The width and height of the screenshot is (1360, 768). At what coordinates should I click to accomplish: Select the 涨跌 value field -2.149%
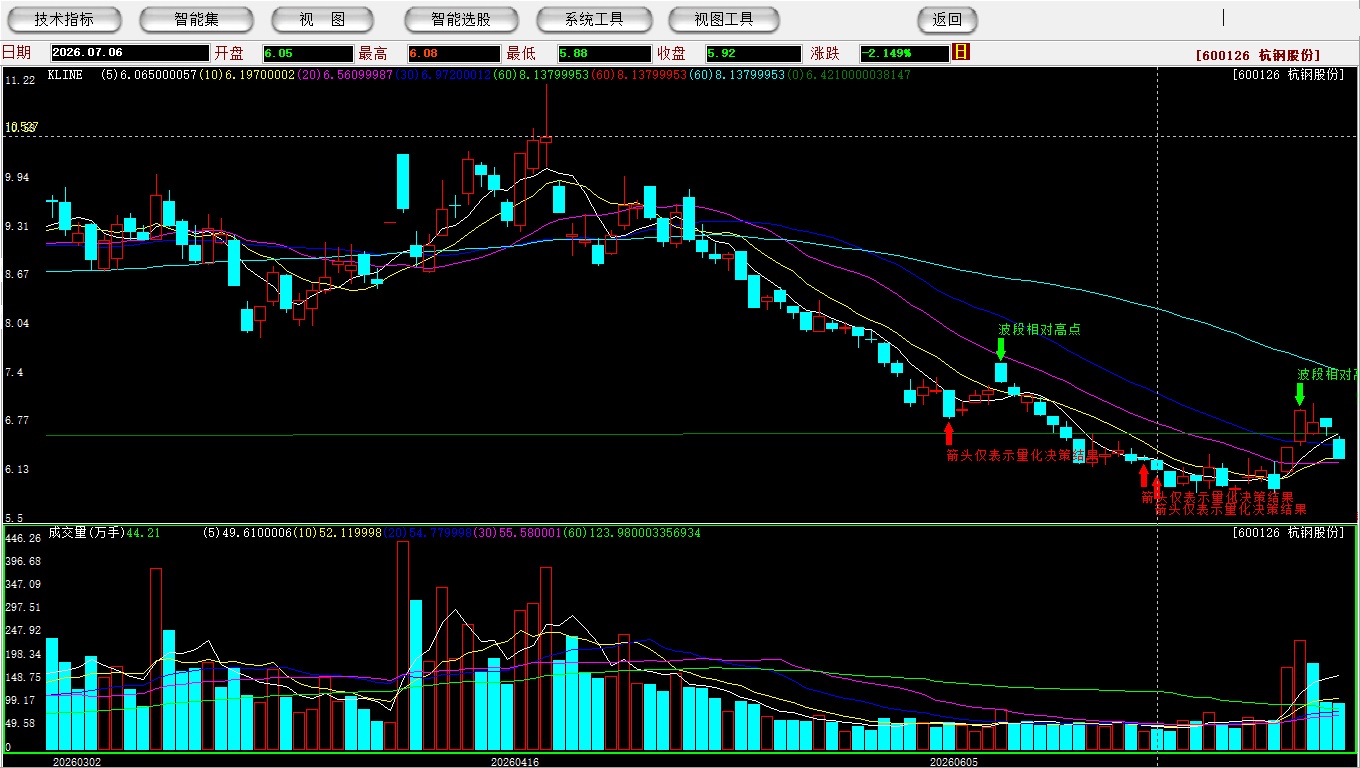903,53
